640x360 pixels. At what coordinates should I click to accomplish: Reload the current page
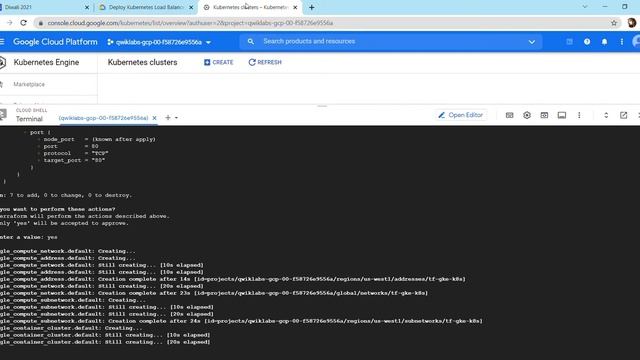pyautogui.click(x=23, y=23)
